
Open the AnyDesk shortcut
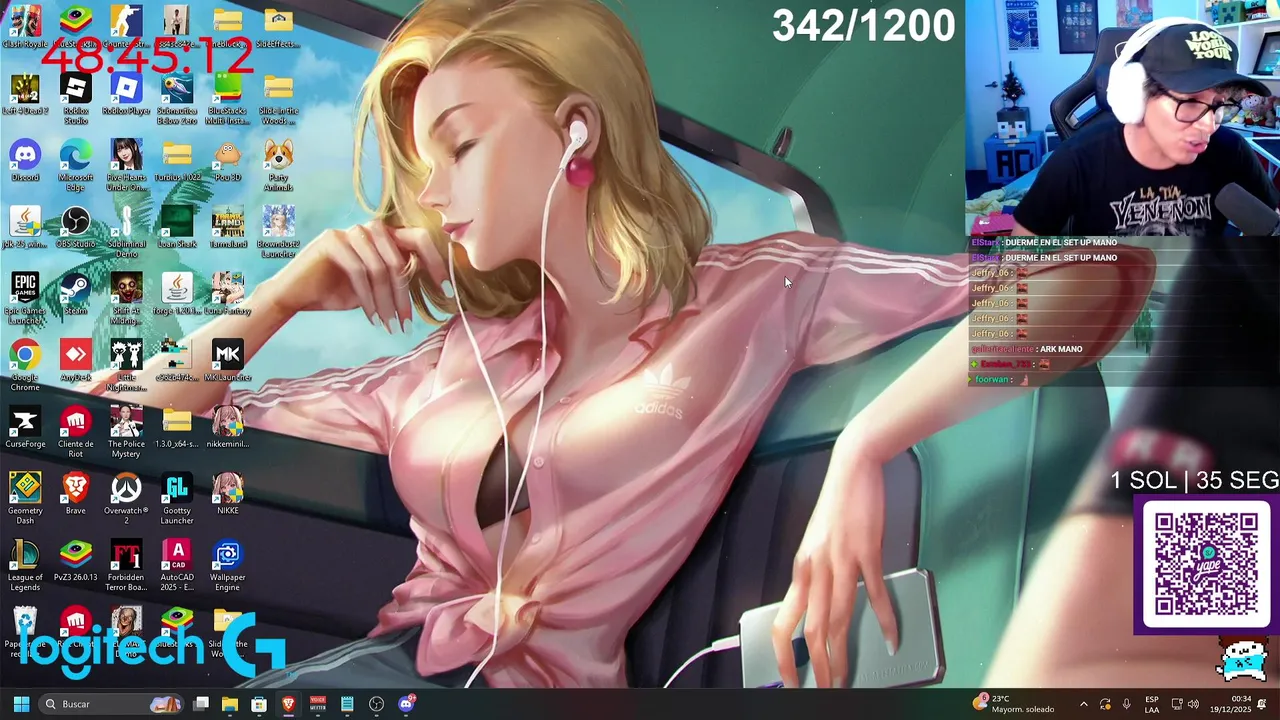pyautogui.click(x=76, y=360)
